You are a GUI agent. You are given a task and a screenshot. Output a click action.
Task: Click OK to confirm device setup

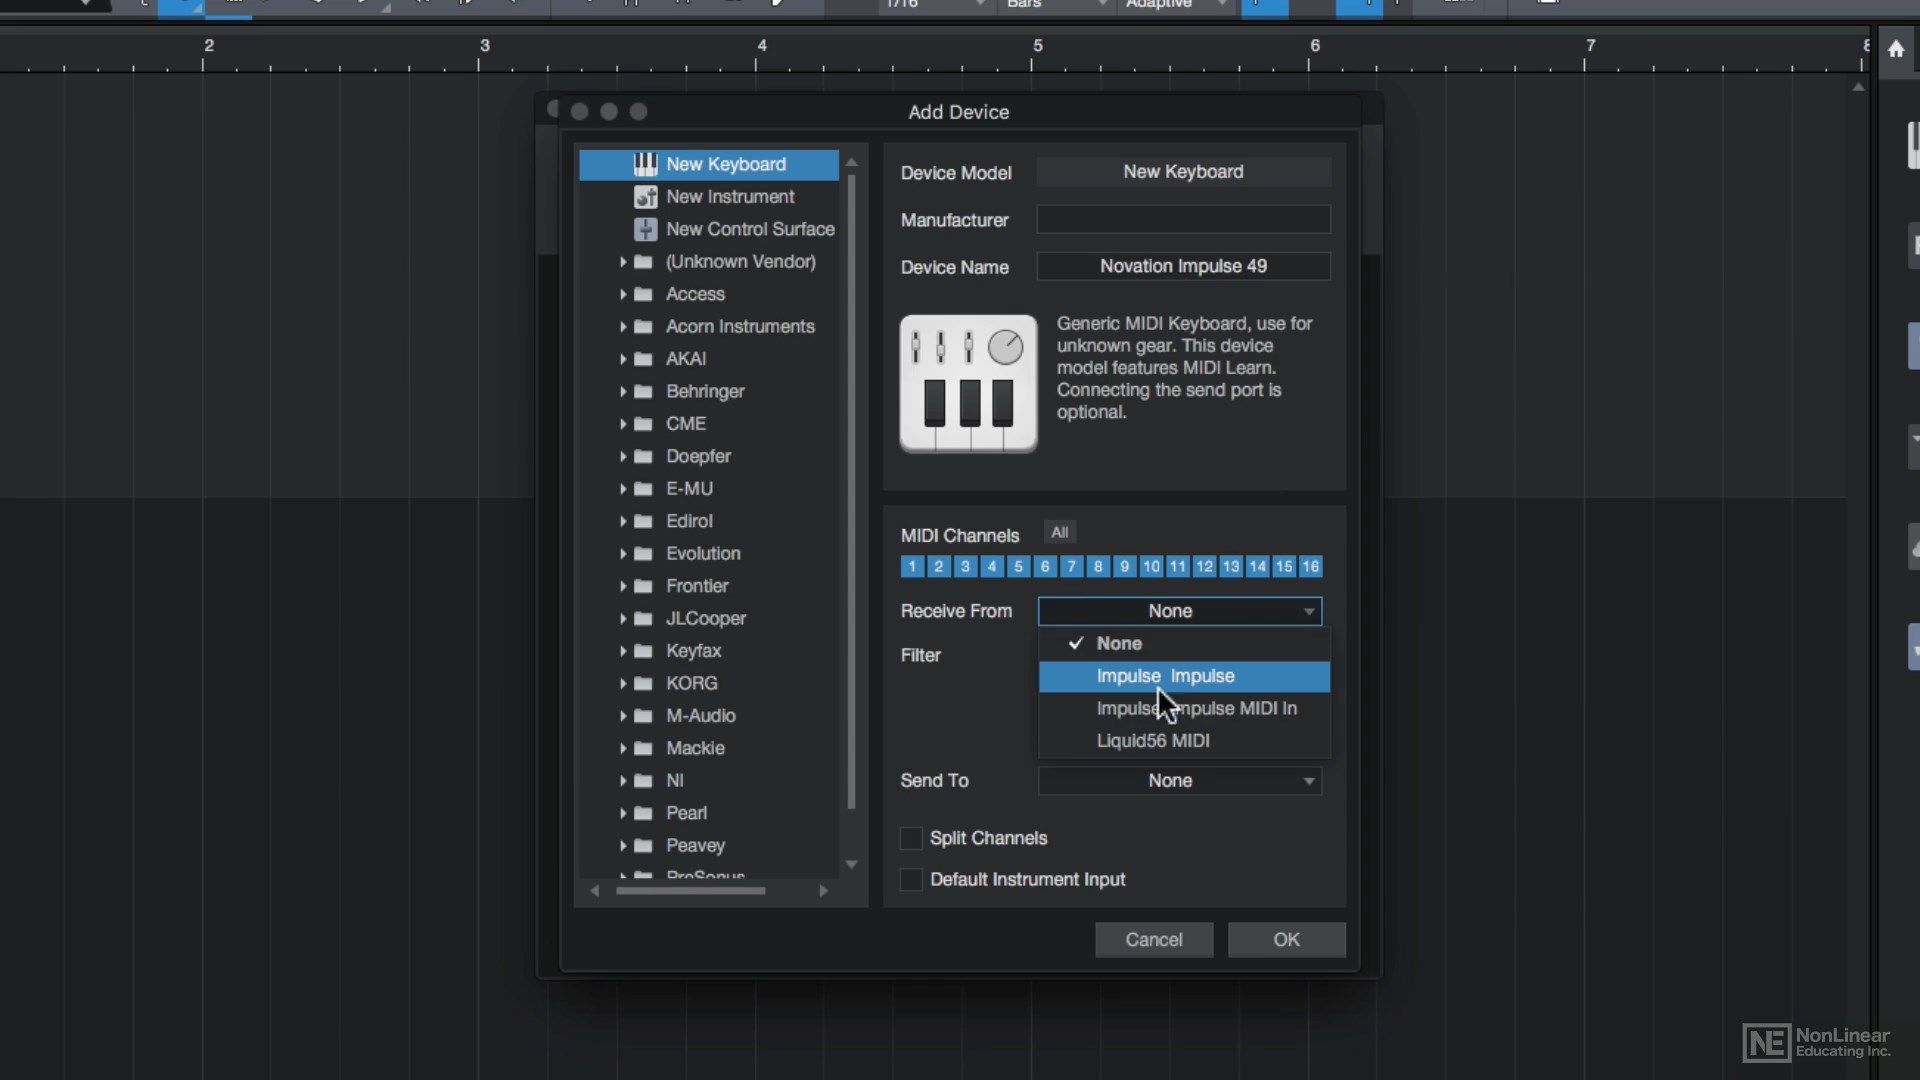click(1287, 938)
